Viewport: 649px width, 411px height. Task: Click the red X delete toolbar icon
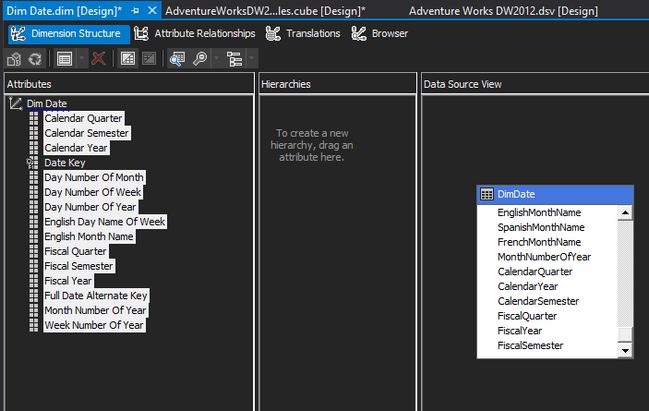(x=99, y=59)
